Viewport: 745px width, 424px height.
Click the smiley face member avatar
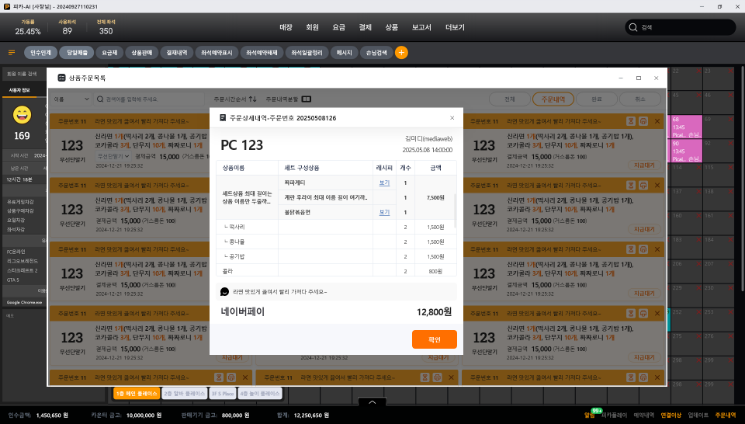(21, 115)
